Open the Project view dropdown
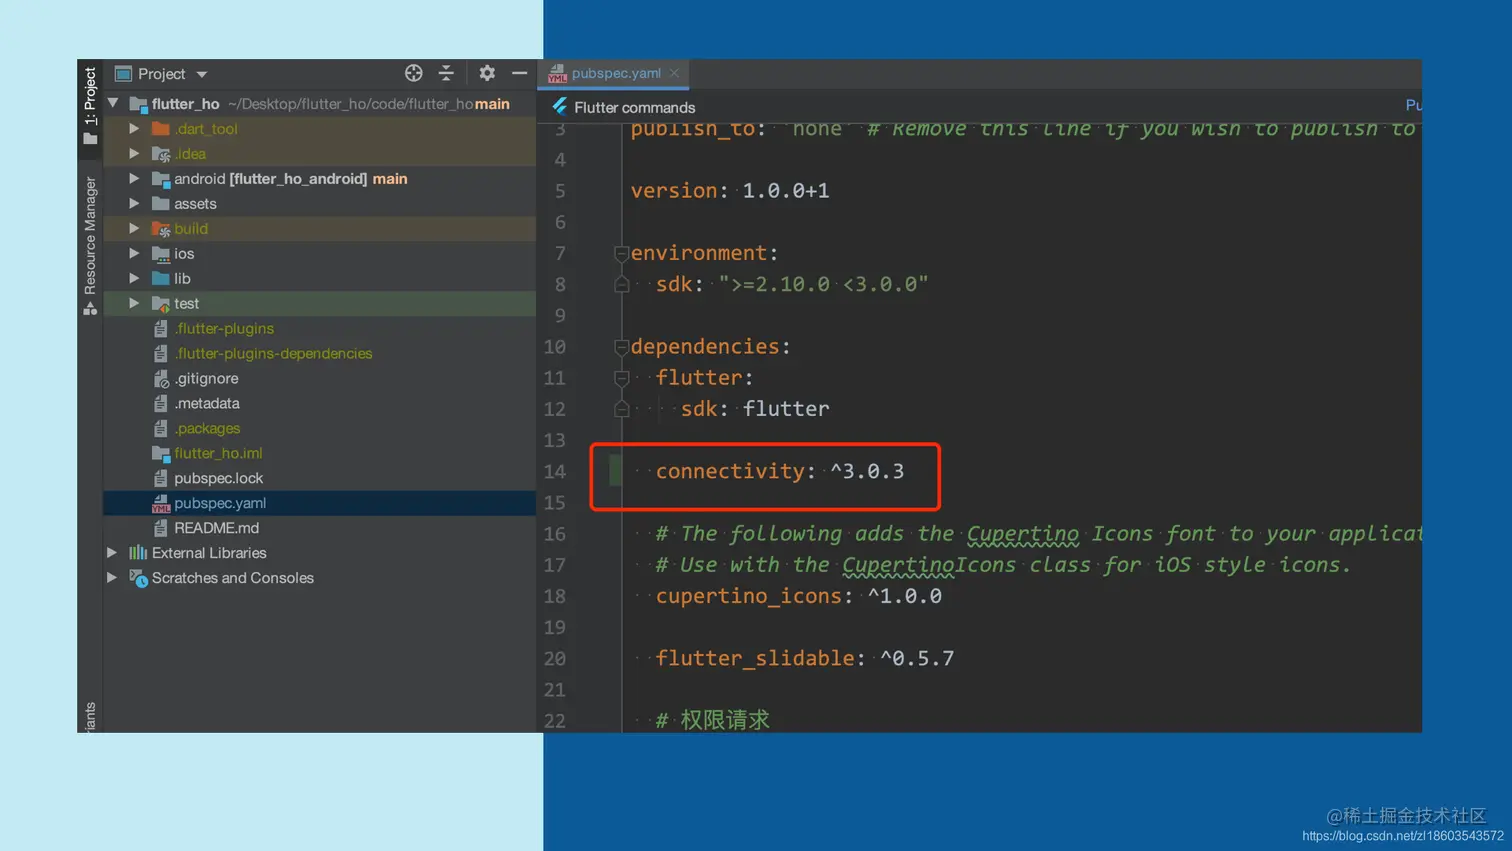 pos(202,74)
